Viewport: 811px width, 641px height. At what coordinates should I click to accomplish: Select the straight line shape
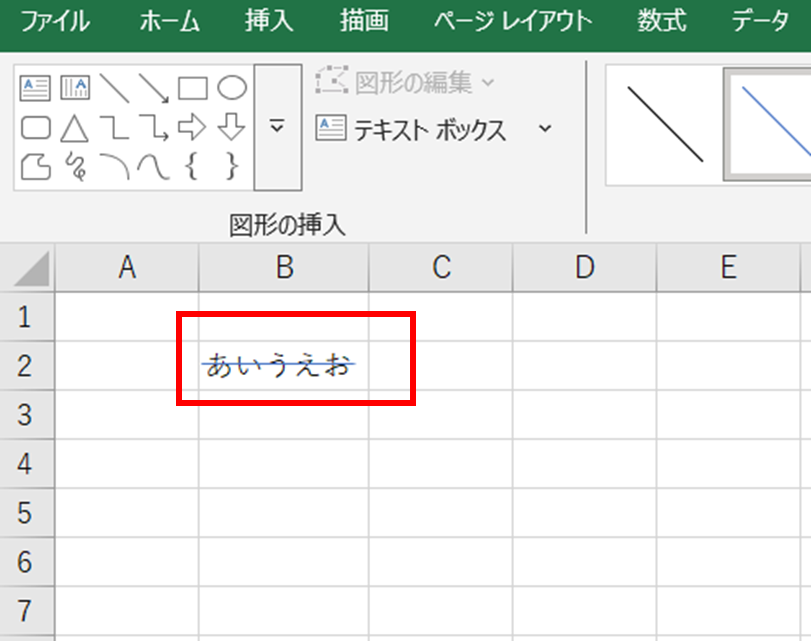[114, 89]
